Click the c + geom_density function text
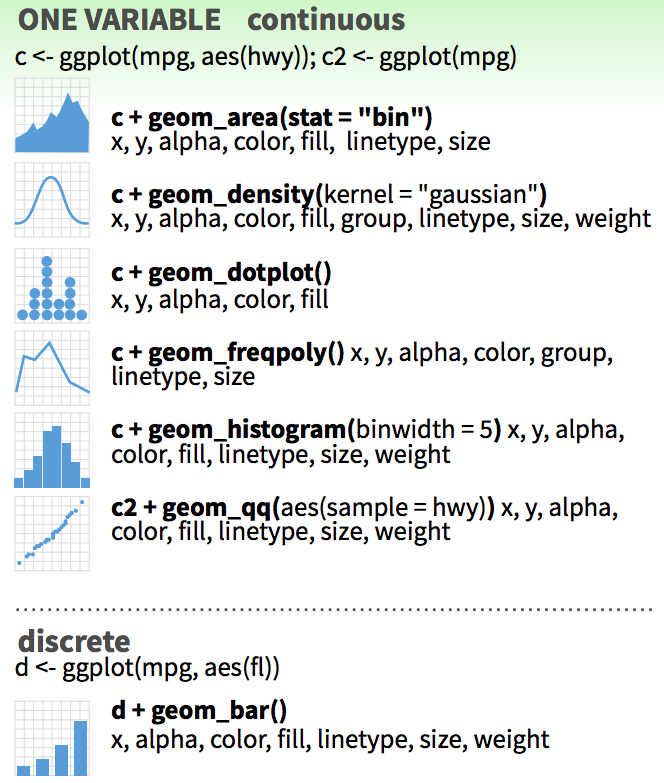 (330, 193)
